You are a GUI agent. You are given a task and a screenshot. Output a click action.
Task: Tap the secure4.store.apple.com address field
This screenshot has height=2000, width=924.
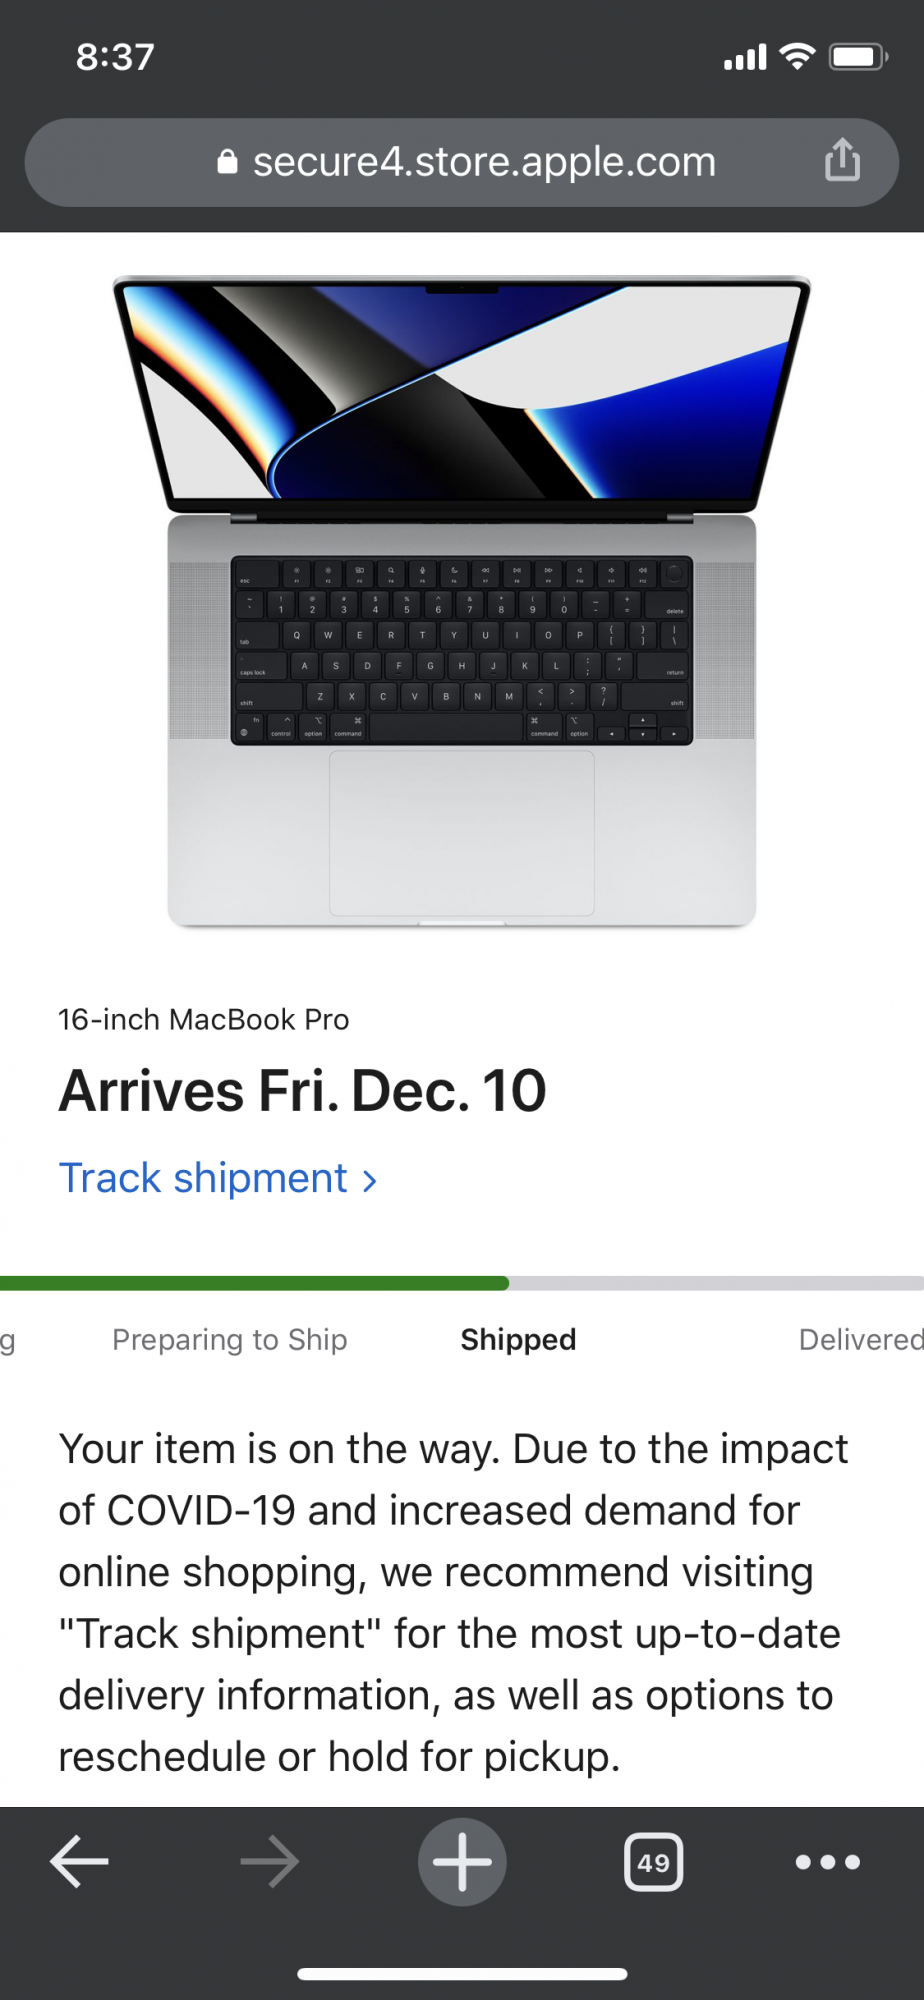[x=484, y=162]
